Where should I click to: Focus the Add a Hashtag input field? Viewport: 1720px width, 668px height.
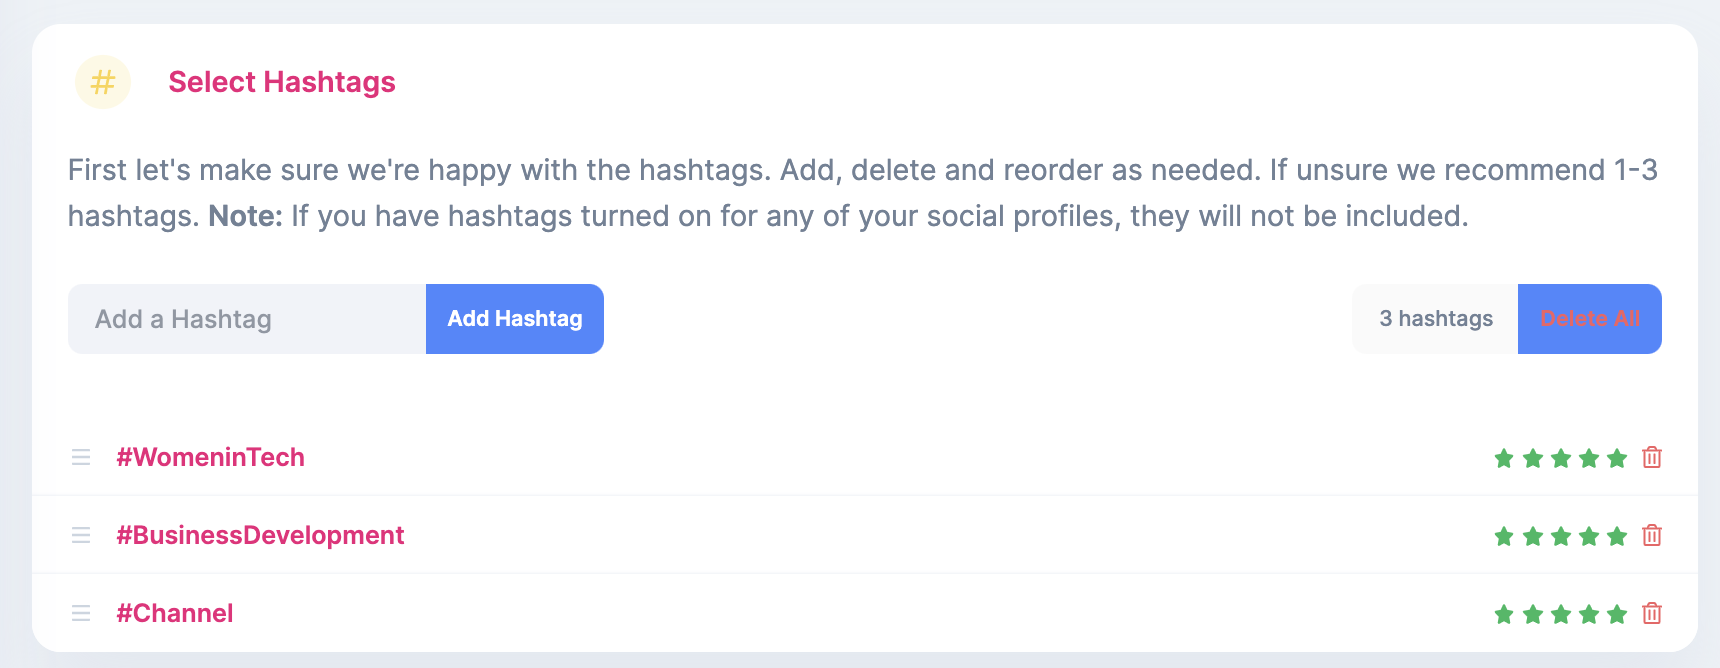247,319
